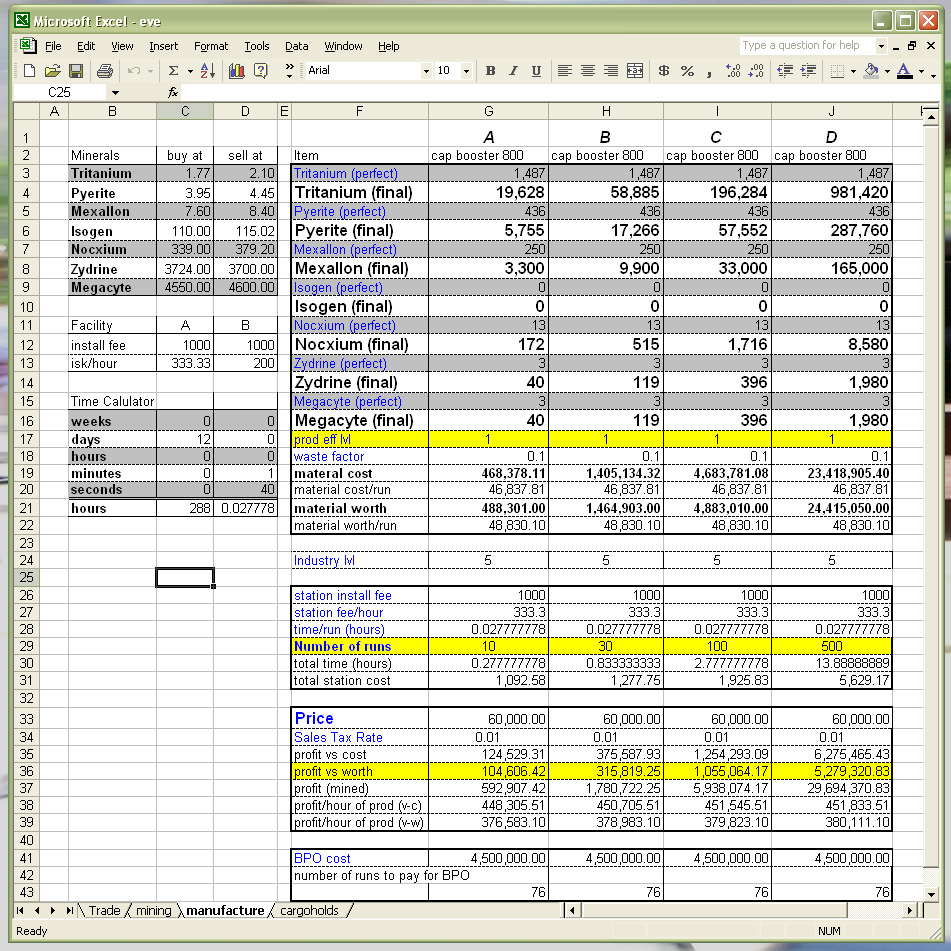This screenshot has width=951, height=951.
Task: Open the fill color dropdown arrow
Action: tap(887, 71)
